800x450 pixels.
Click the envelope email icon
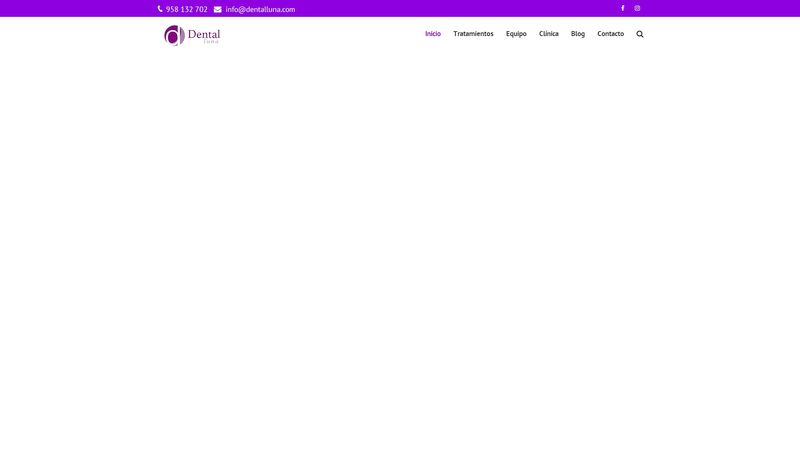pyautogui.click(x=217, y=9)
